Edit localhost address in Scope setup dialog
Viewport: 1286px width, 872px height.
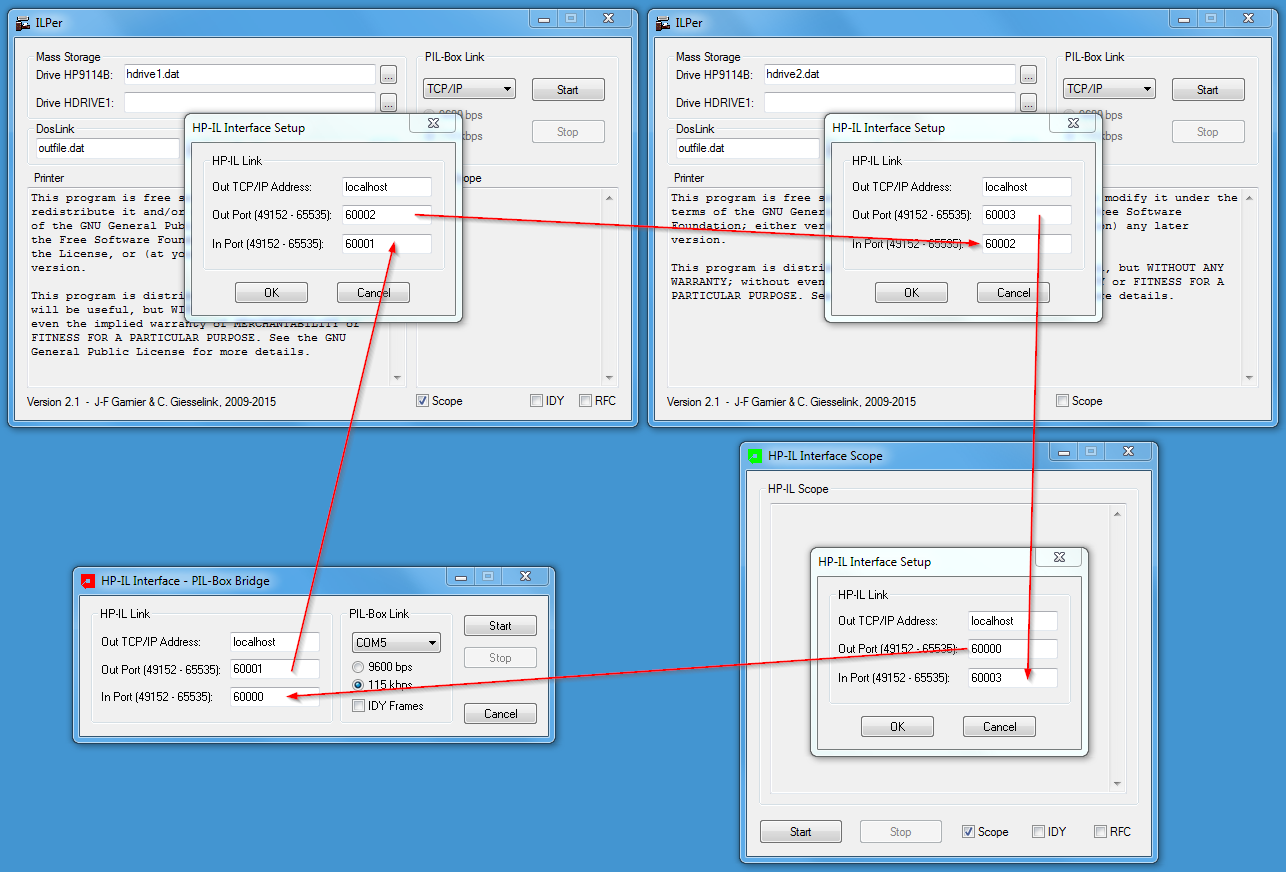pos(1012,621)
